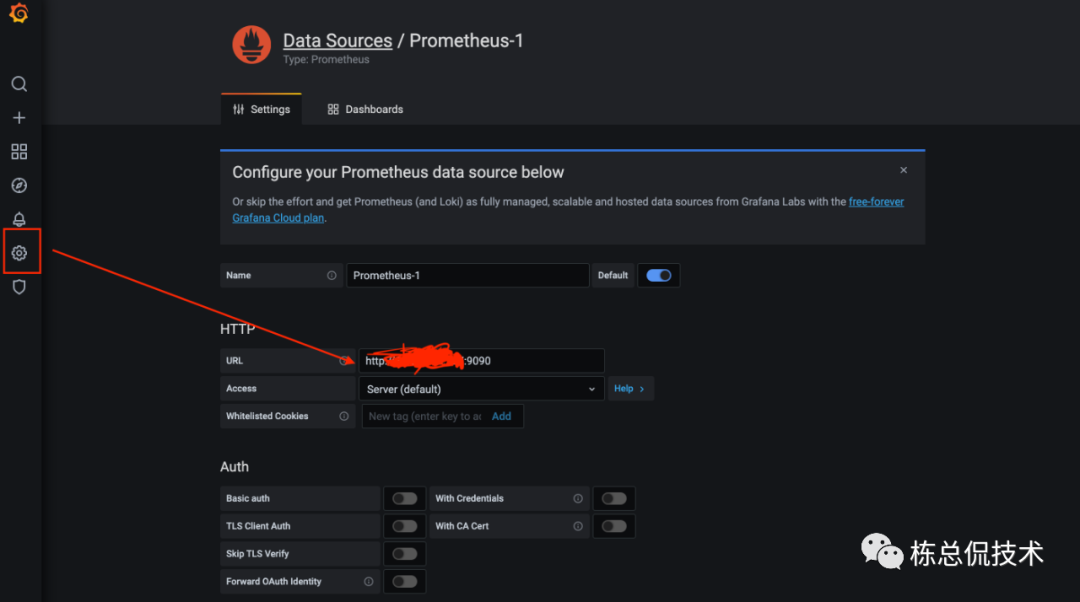The image size is (1080, 602).
Task: Go to the Data Sources breadcrumb link
Action: (x=338, y=41)
